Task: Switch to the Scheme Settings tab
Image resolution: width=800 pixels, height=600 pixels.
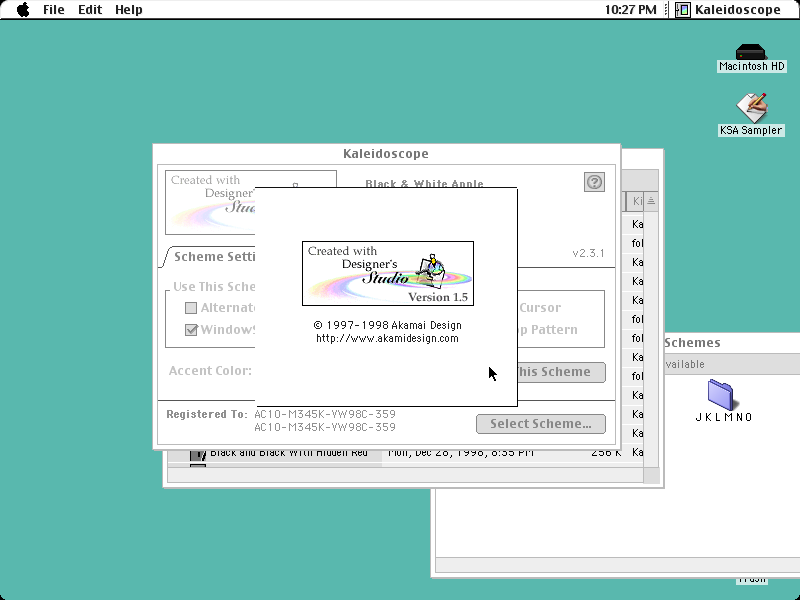Action: click(x=214, y=257)
